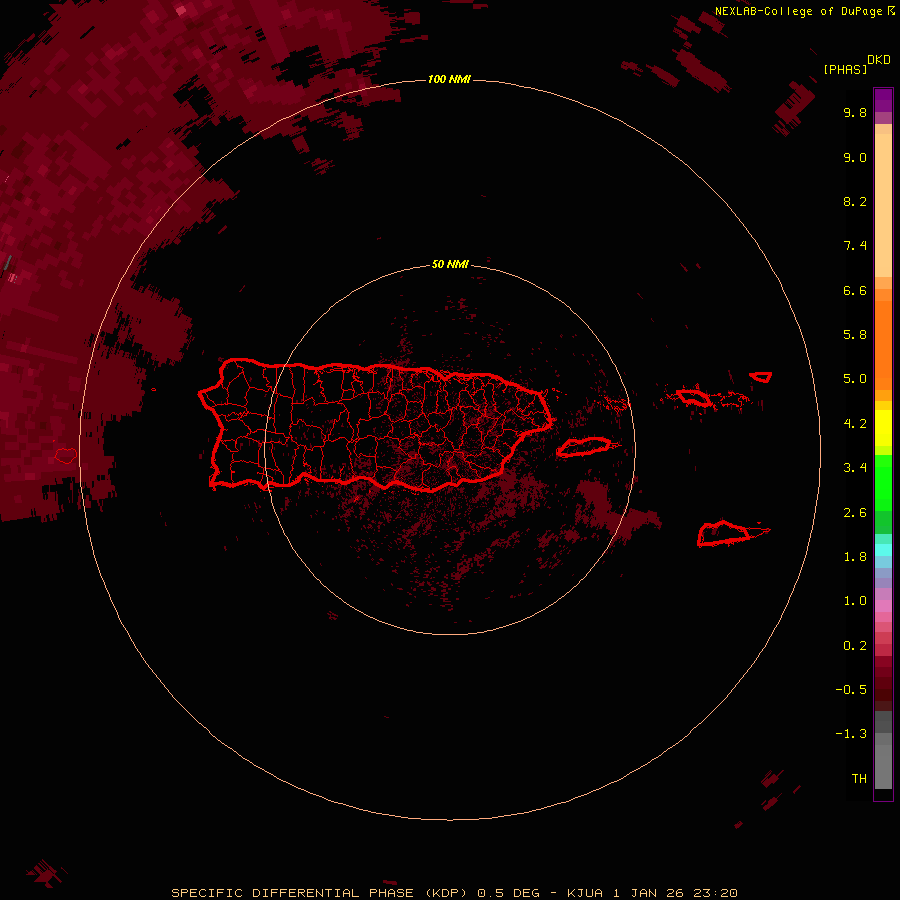Image resolution: width=900 pixels, height=900 pixels.
Task: Select the 5.0 scale value
Action: coord(855,379)
